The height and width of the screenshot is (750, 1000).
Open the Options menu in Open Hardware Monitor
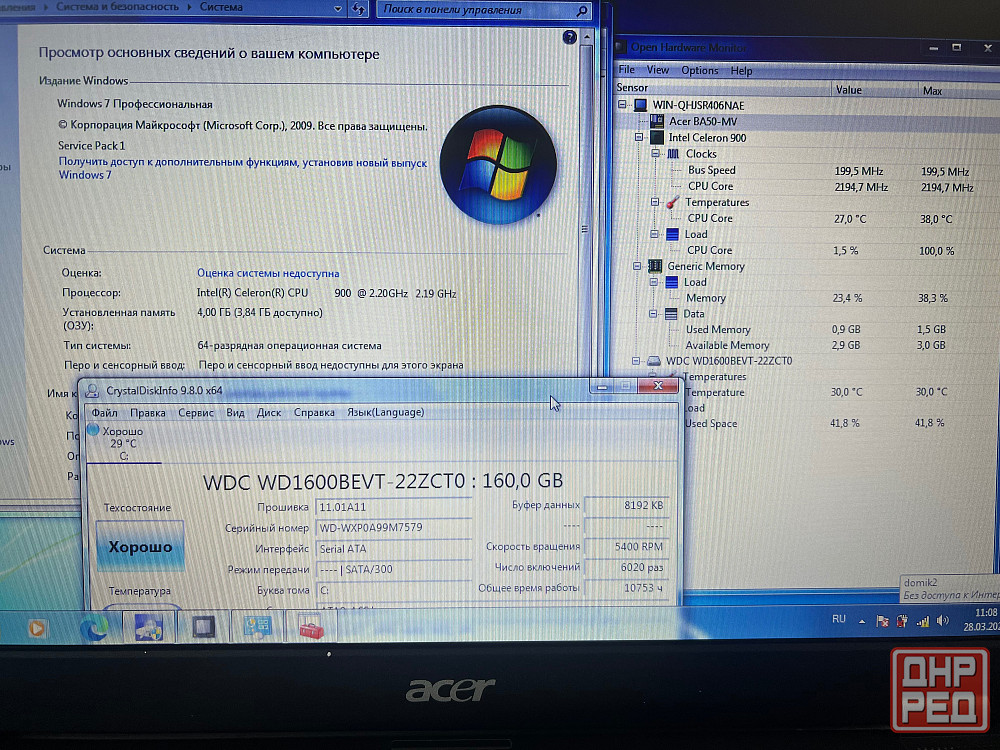(x=699, y=70)
